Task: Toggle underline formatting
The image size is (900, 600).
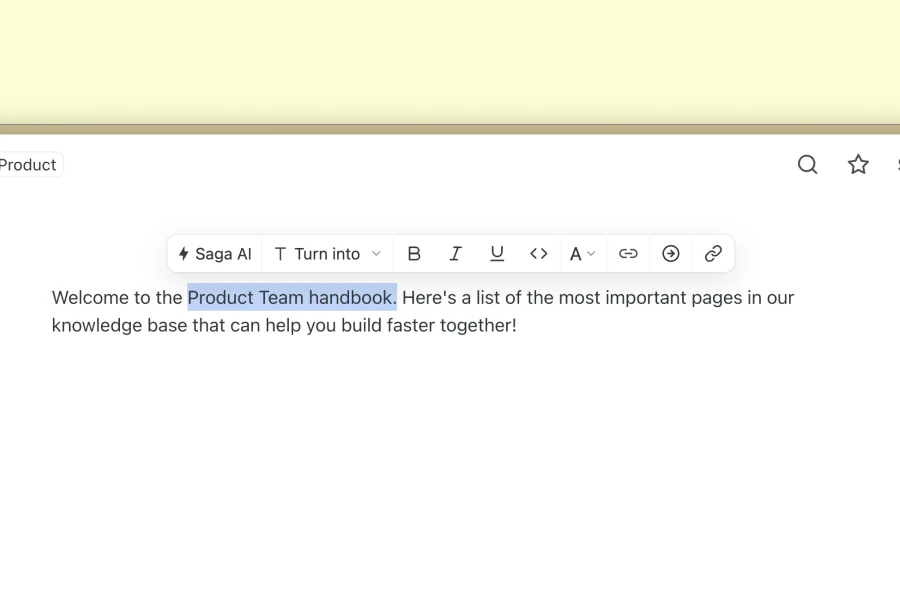Action: tap(497, 253)
